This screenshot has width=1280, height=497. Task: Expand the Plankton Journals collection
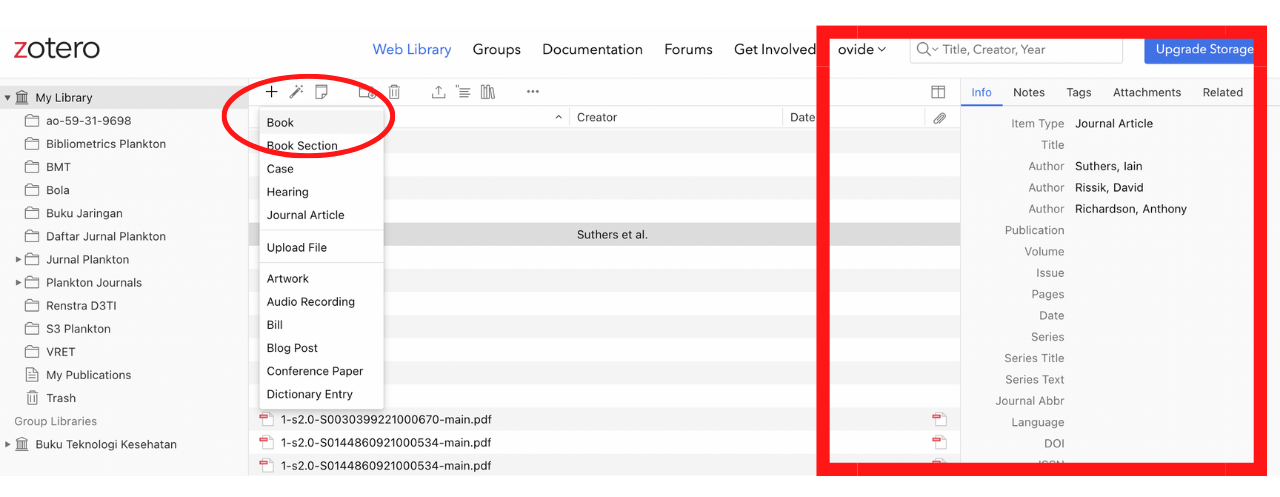click(18, 283)
